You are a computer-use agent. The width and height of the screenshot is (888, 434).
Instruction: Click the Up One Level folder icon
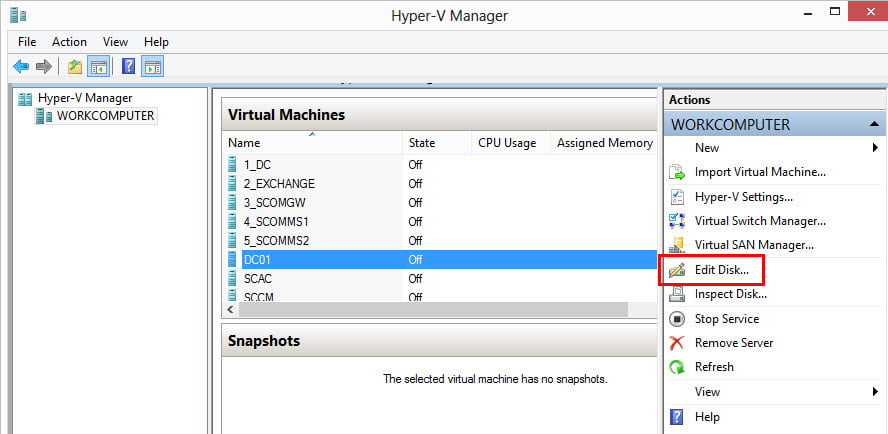(x=75, y=67)
